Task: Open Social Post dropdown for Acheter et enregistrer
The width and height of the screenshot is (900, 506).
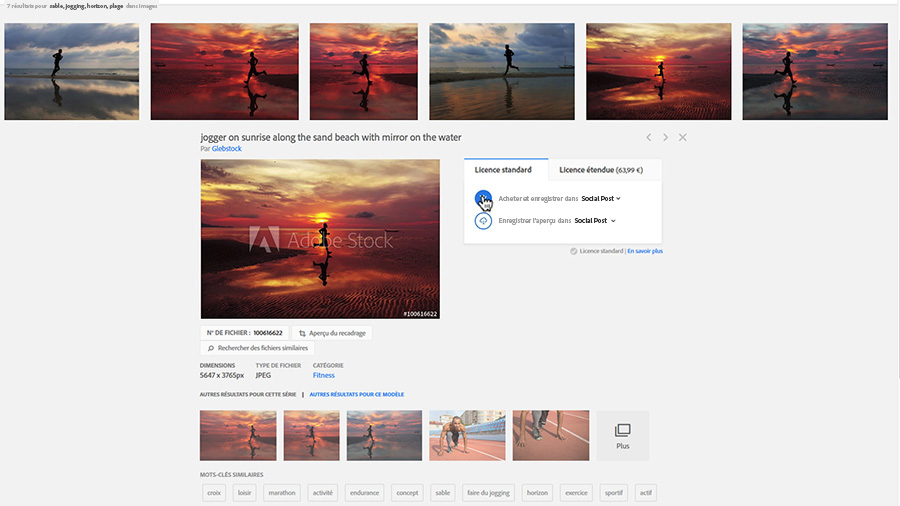Action: pyautogui.click(x=601, y=198)
